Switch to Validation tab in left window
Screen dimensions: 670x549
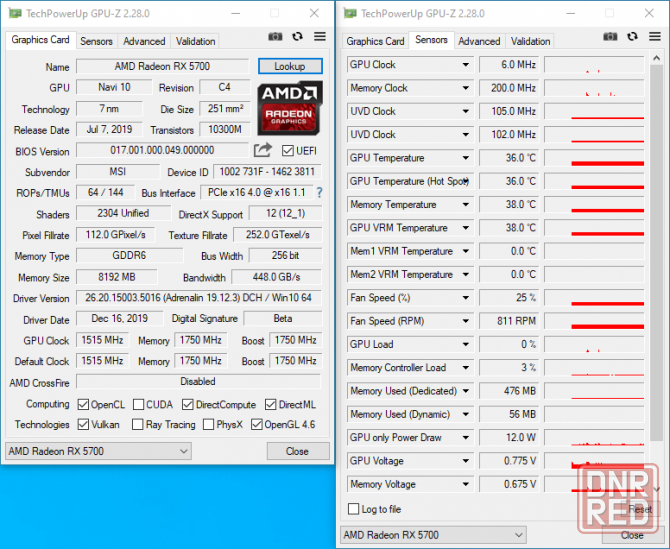pyautogui.click(x=195, y=41)
